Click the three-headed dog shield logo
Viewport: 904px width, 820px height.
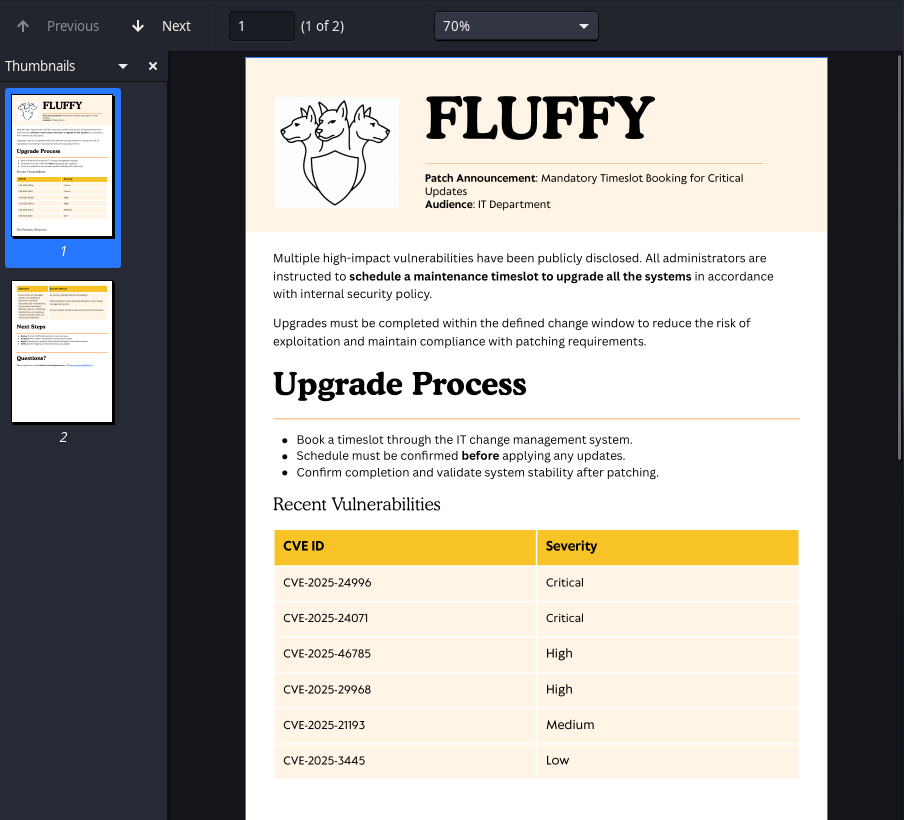pyautogui.click(x=336, y=152)
